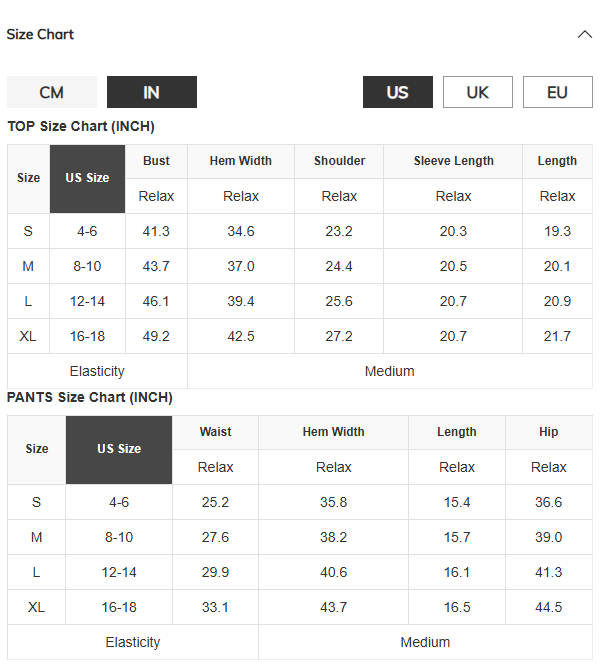Viewport: 602px width, 664px height.
Task: Click TOP chart bust value 41.3
Action: pos(156,231)
